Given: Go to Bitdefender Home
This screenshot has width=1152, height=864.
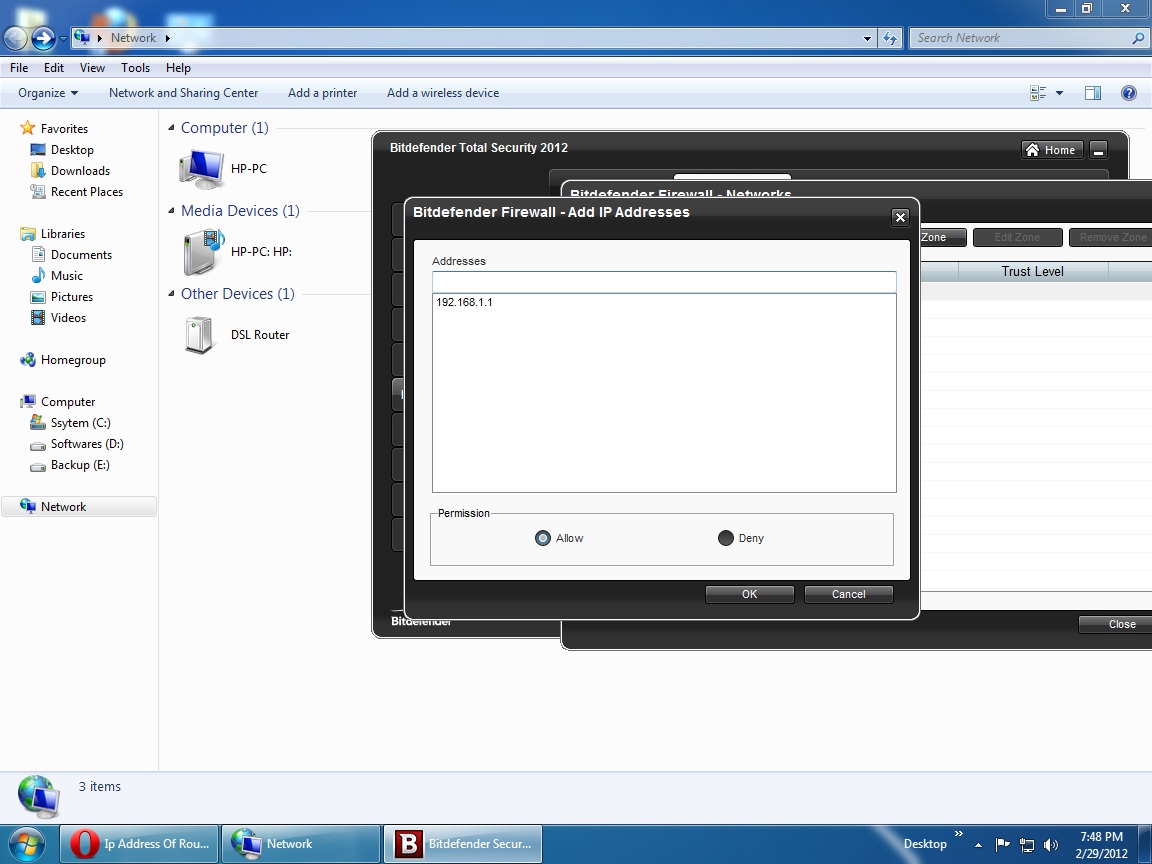Looking at the screenshot, I should [1051, 150].
